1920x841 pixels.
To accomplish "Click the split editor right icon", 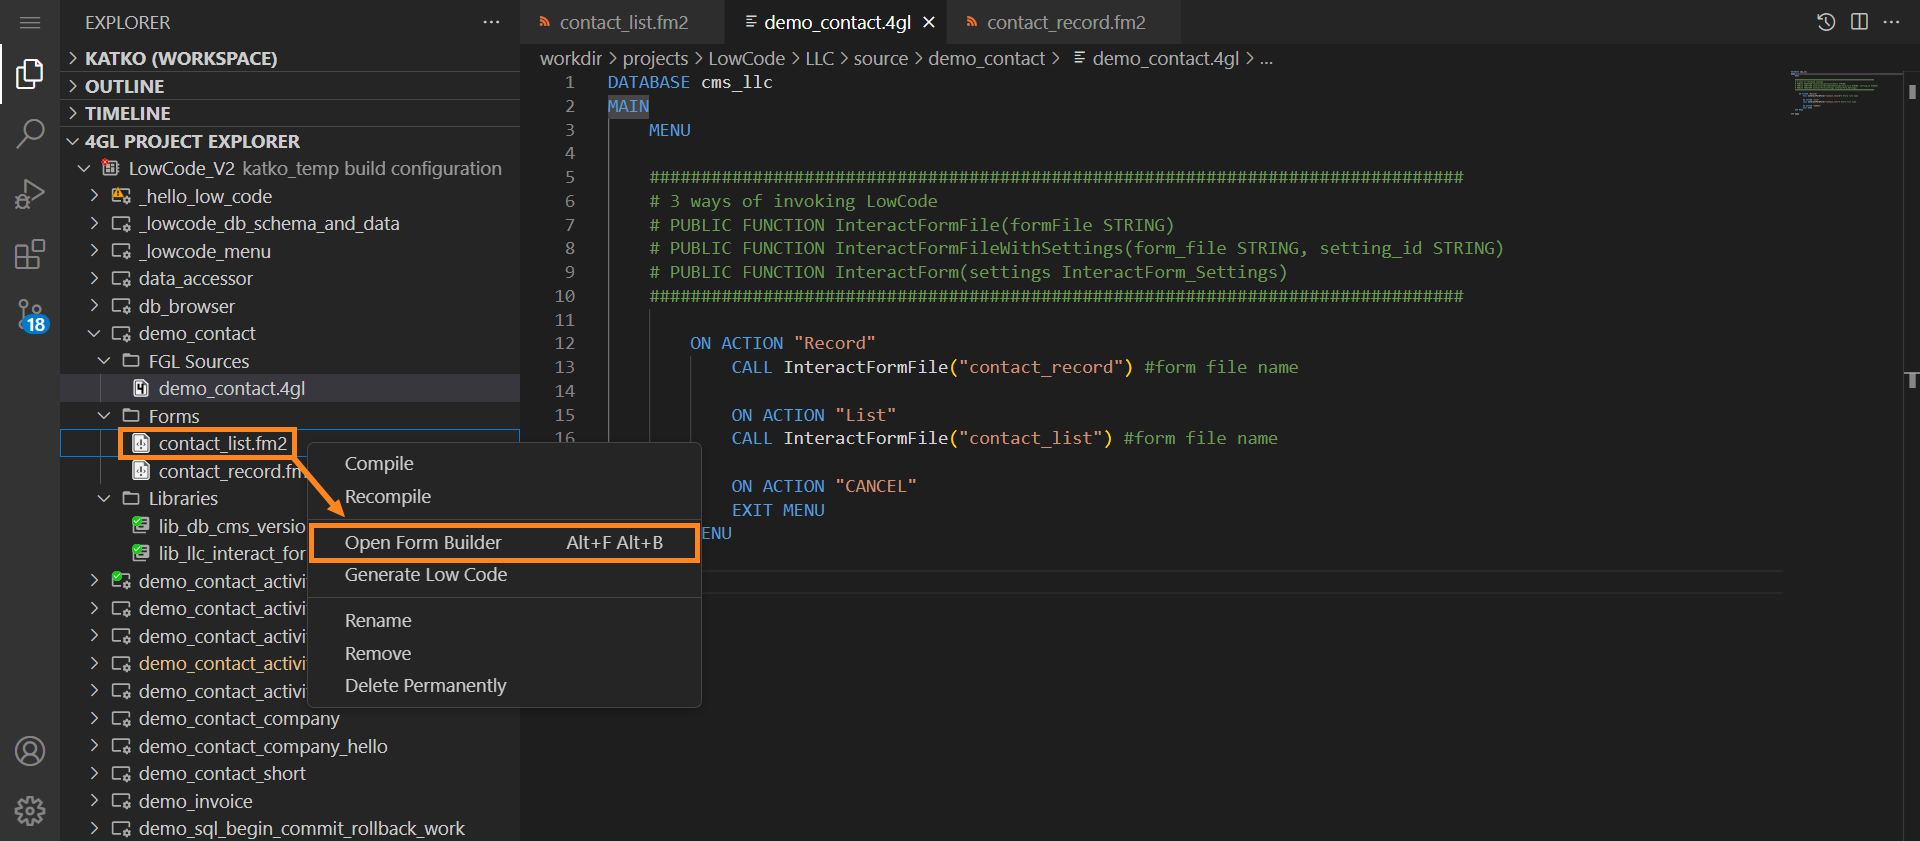I will (x=1859, y=22).
